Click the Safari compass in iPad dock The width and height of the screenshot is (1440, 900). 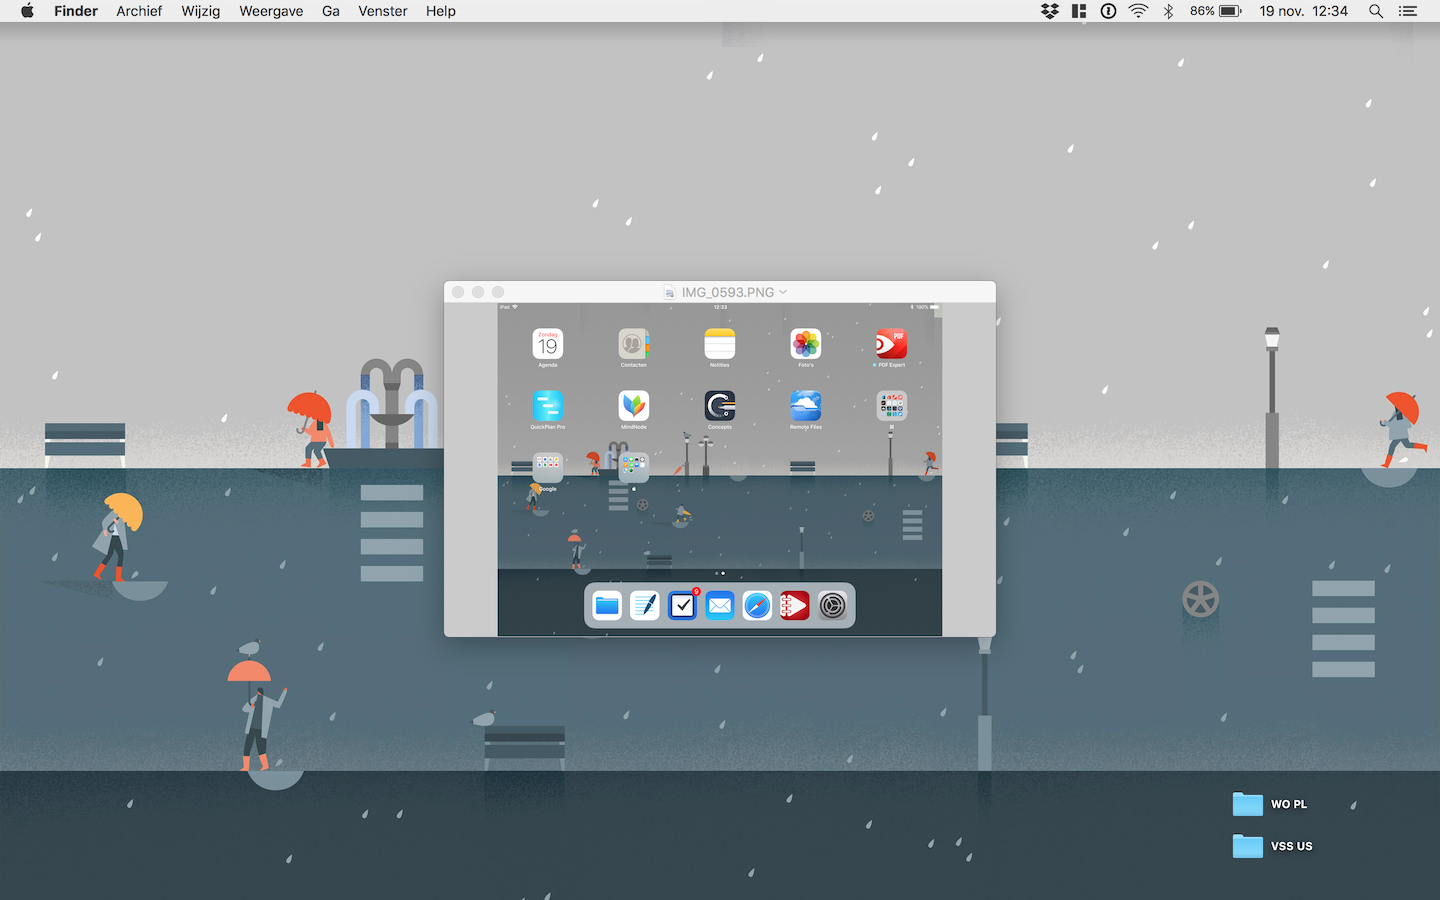[757, 605]
